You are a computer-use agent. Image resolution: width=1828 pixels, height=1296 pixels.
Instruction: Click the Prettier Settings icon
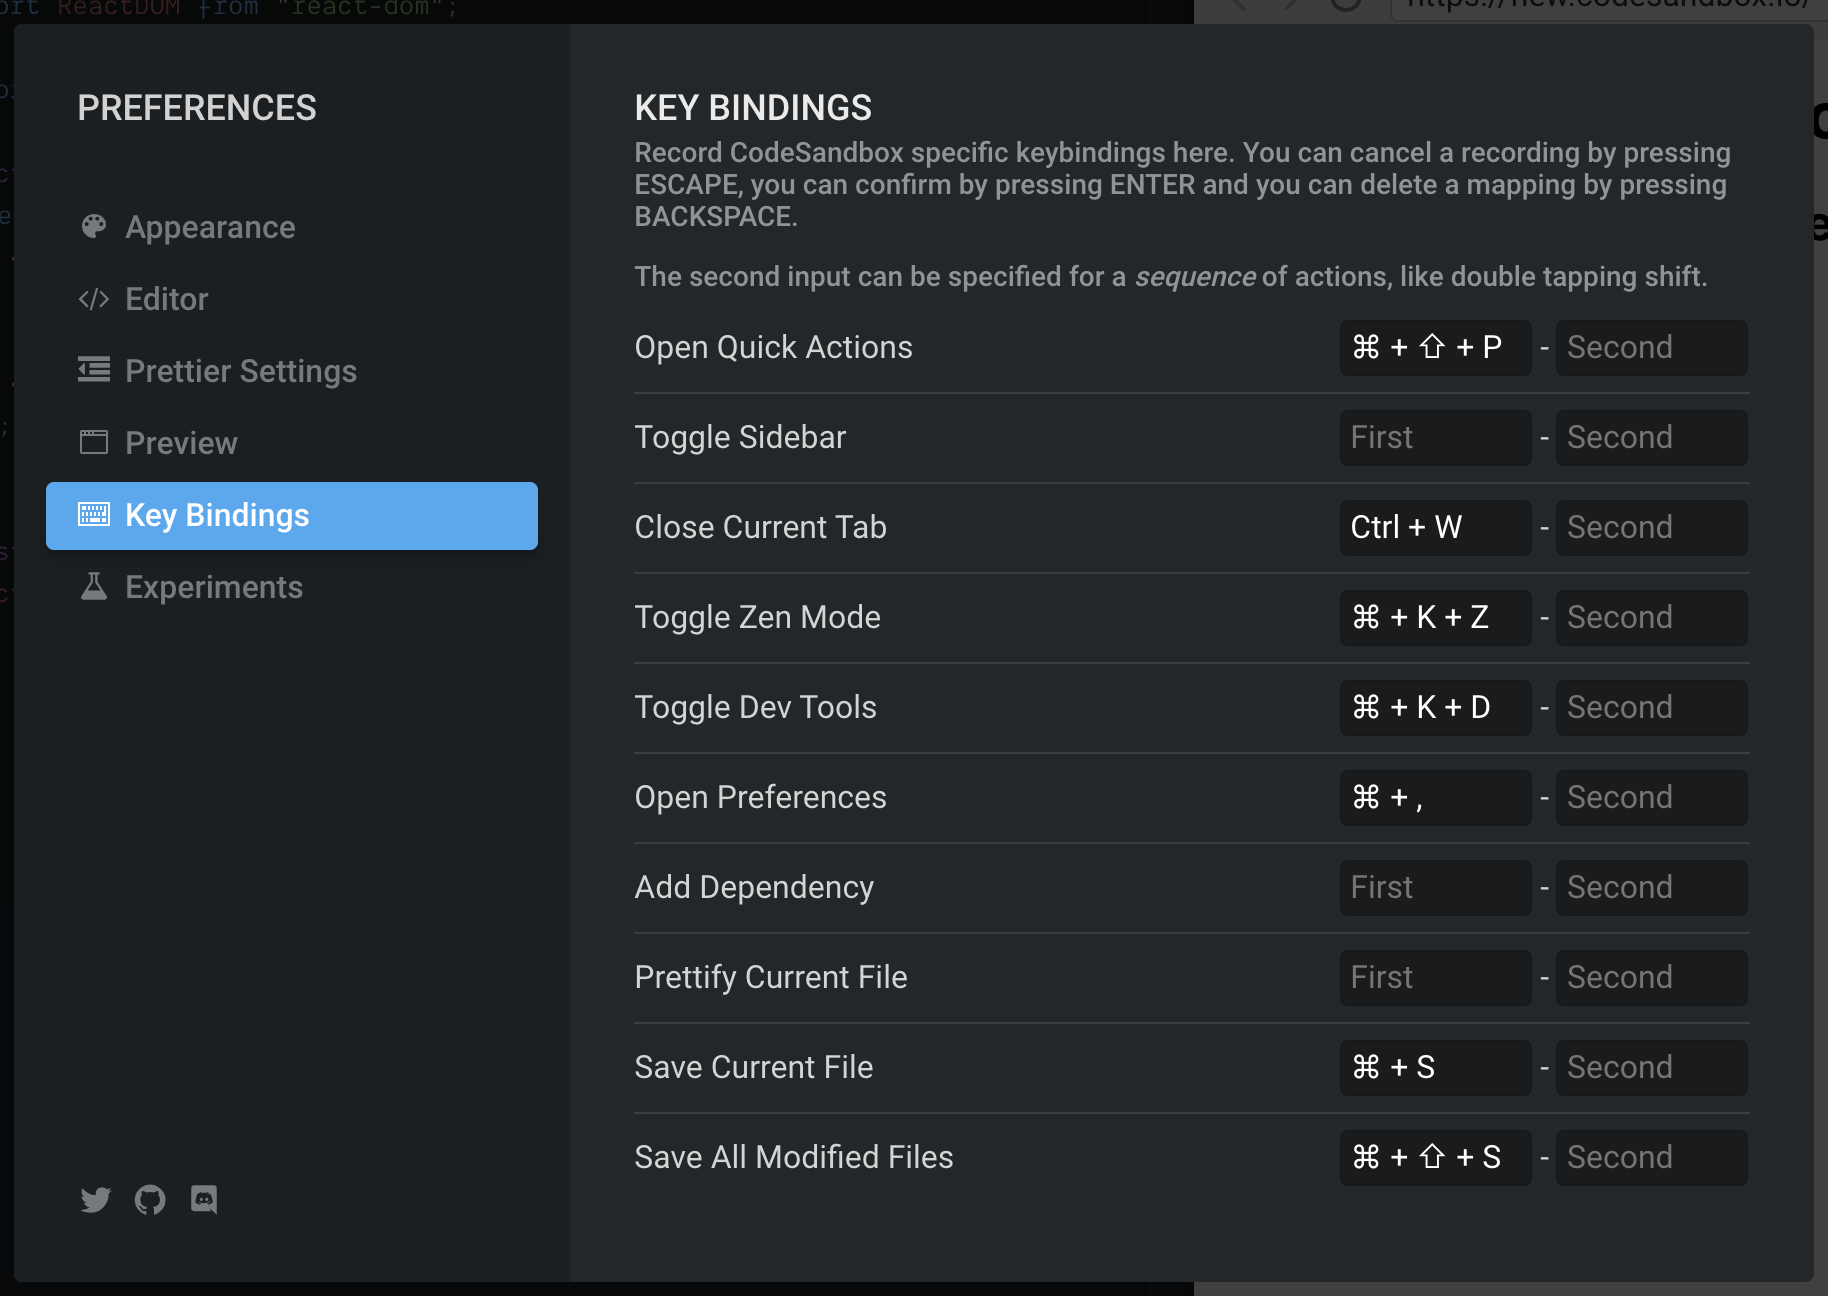tap(93, 370)
